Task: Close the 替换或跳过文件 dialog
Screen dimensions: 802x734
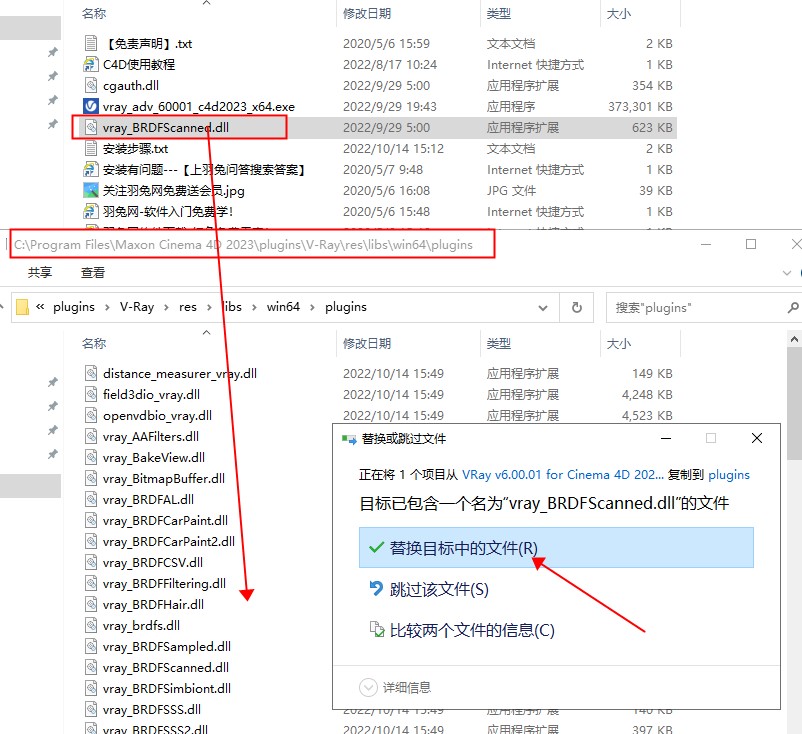Action: pyautogui.click(x=757, y=438)
